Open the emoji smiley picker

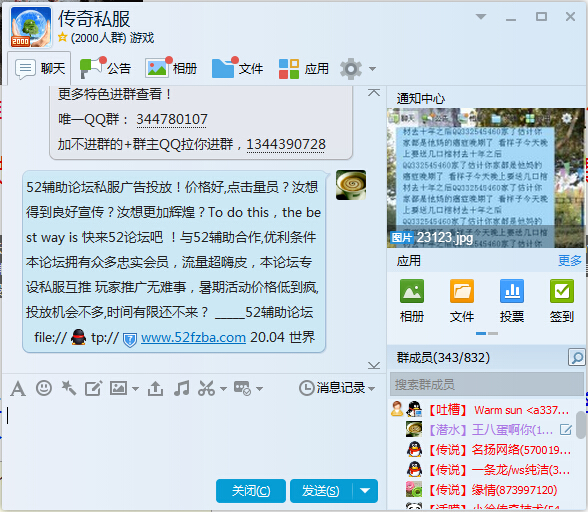(x=44, y=388)
